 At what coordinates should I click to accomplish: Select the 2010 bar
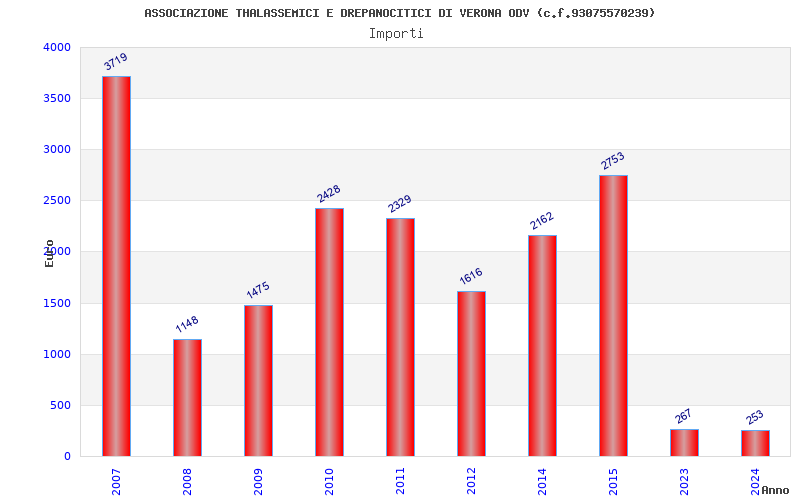(329, 332)
